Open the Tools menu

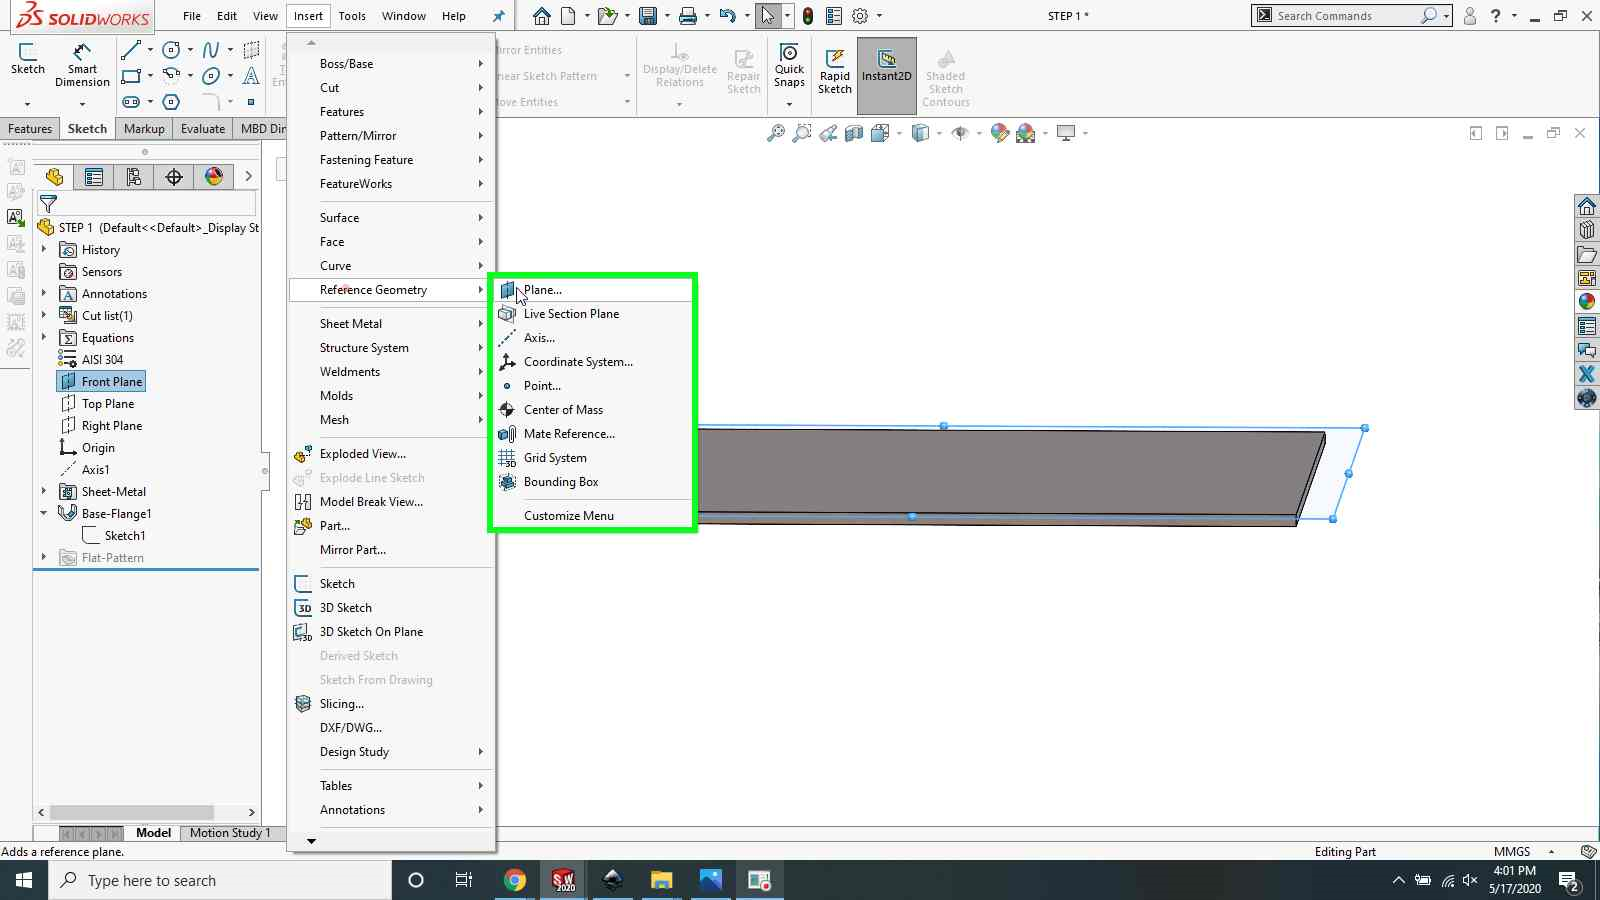coord(352,16)
